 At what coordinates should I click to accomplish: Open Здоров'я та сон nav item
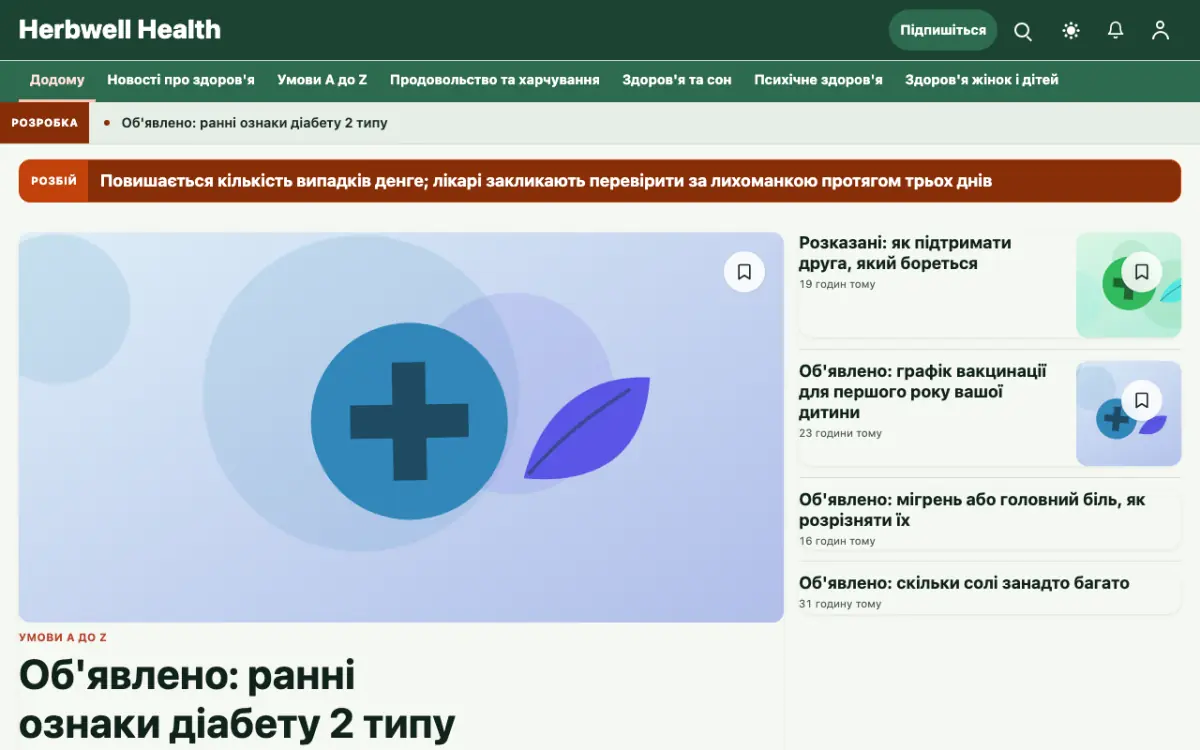pyautogui.click(x=677, y=80)
